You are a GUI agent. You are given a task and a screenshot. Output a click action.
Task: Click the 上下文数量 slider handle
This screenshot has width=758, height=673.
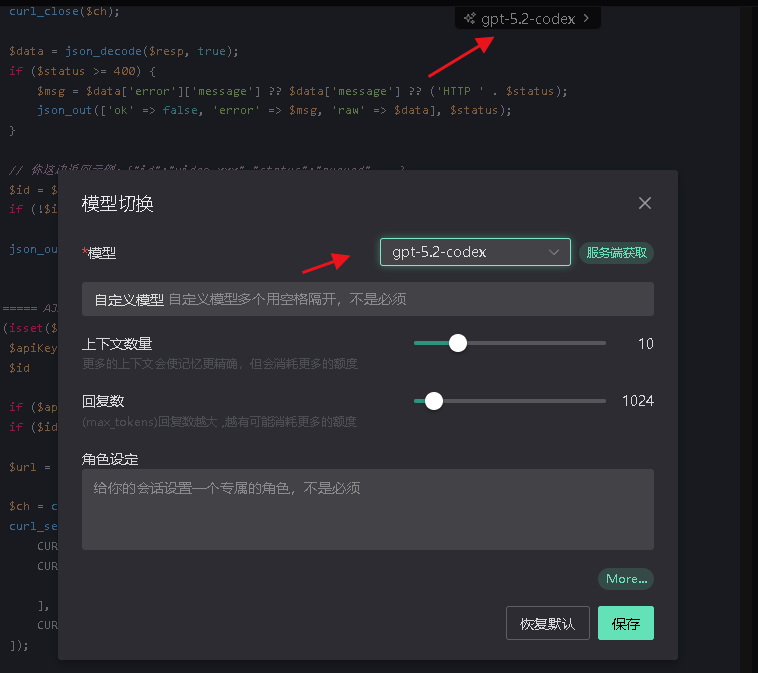(x=458, y=343)
